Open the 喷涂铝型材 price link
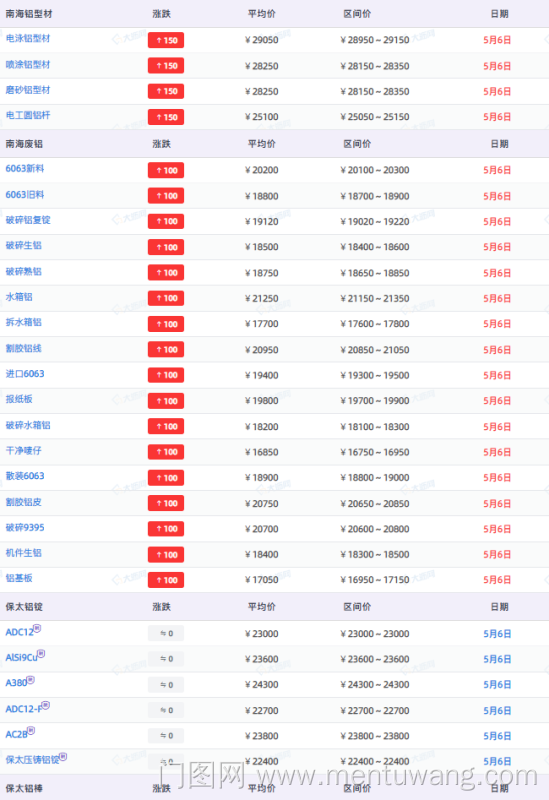The image size is (549, 800). click(28, 65)
